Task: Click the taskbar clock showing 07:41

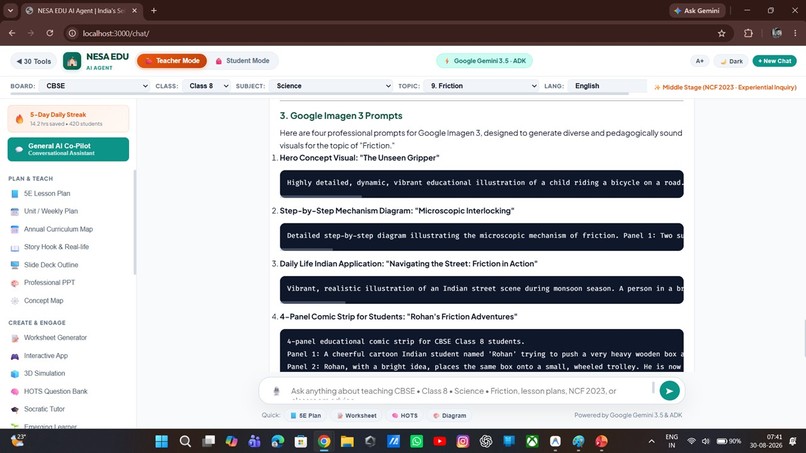Action: click(765, 441)
